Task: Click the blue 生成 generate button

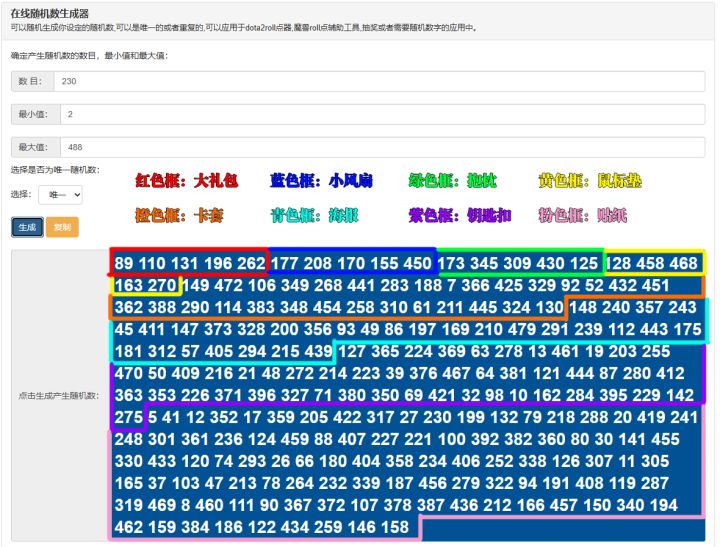Action: [x=27, y=227]
